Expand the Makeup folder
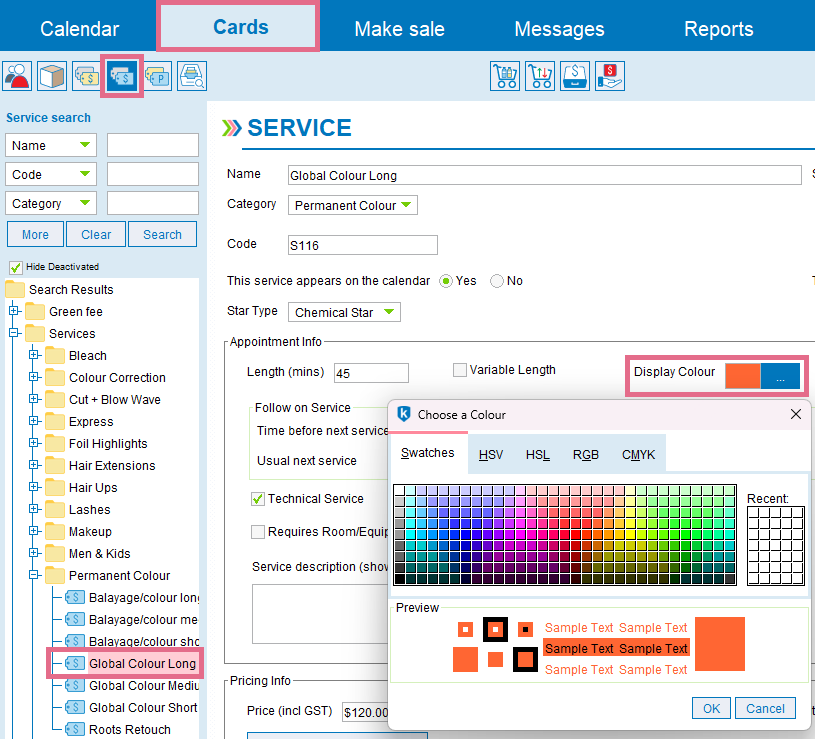The width and height of the screenshot is (815, 739). [34, 531]
